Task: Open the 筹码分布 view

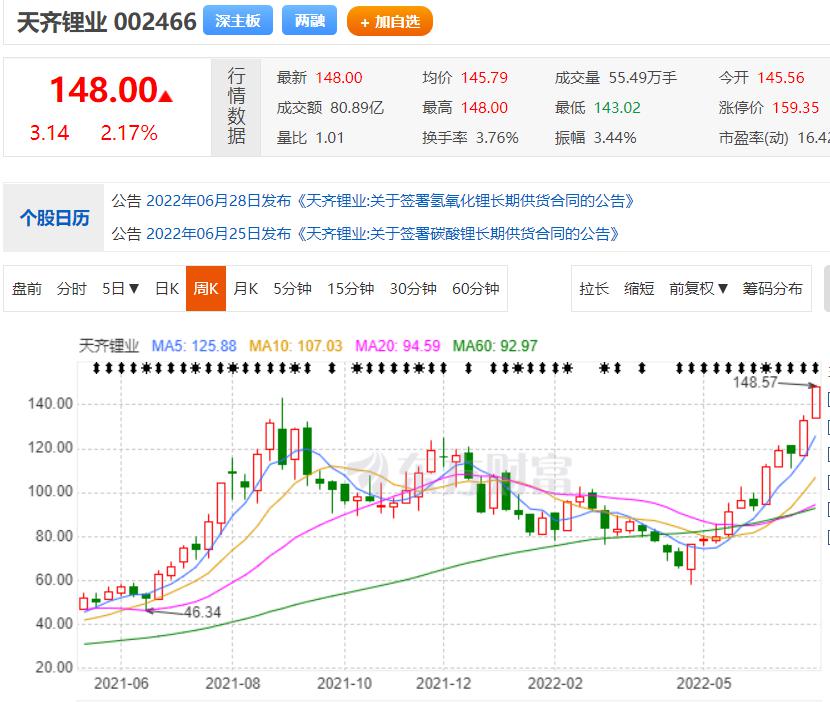Action: pyautogui.click(x=772, y=289)
